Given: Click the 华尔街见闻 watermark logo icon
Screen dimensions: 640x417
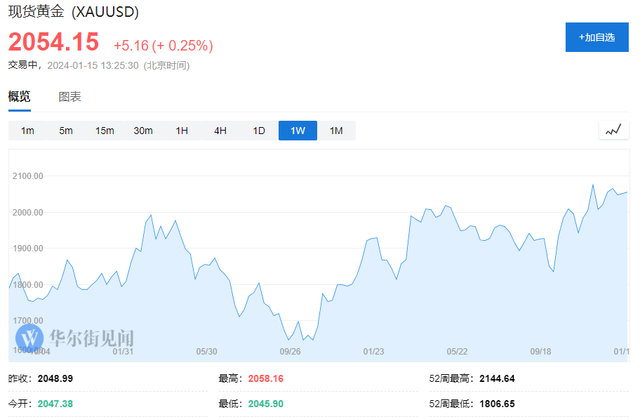Looking at the screenshot, I should 31,337.
